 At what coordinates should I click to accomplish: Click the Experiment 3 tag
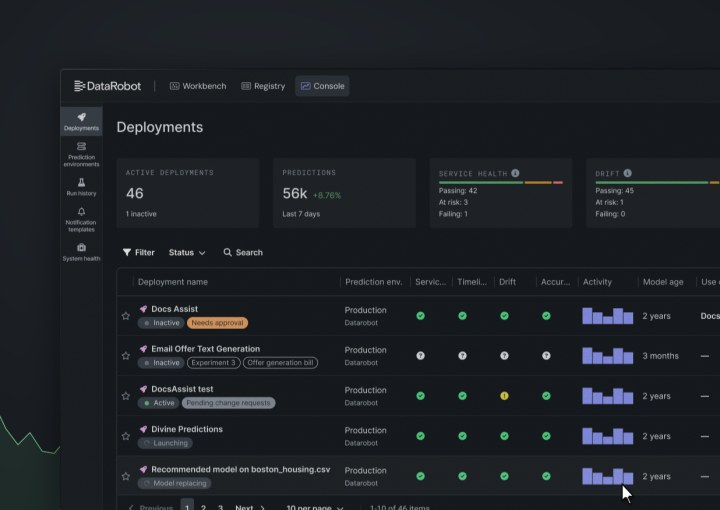pyautogui.click(x=213, y=363)
